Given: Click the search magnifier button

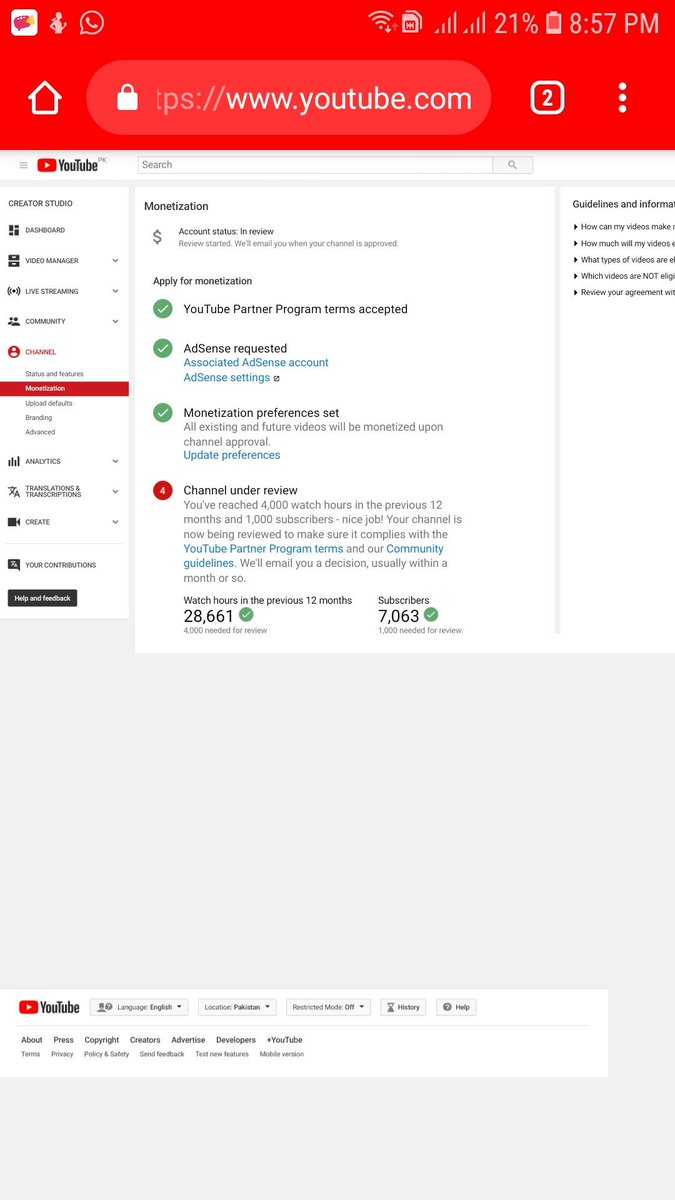Looking at the screenshot, I should point(513,165).
